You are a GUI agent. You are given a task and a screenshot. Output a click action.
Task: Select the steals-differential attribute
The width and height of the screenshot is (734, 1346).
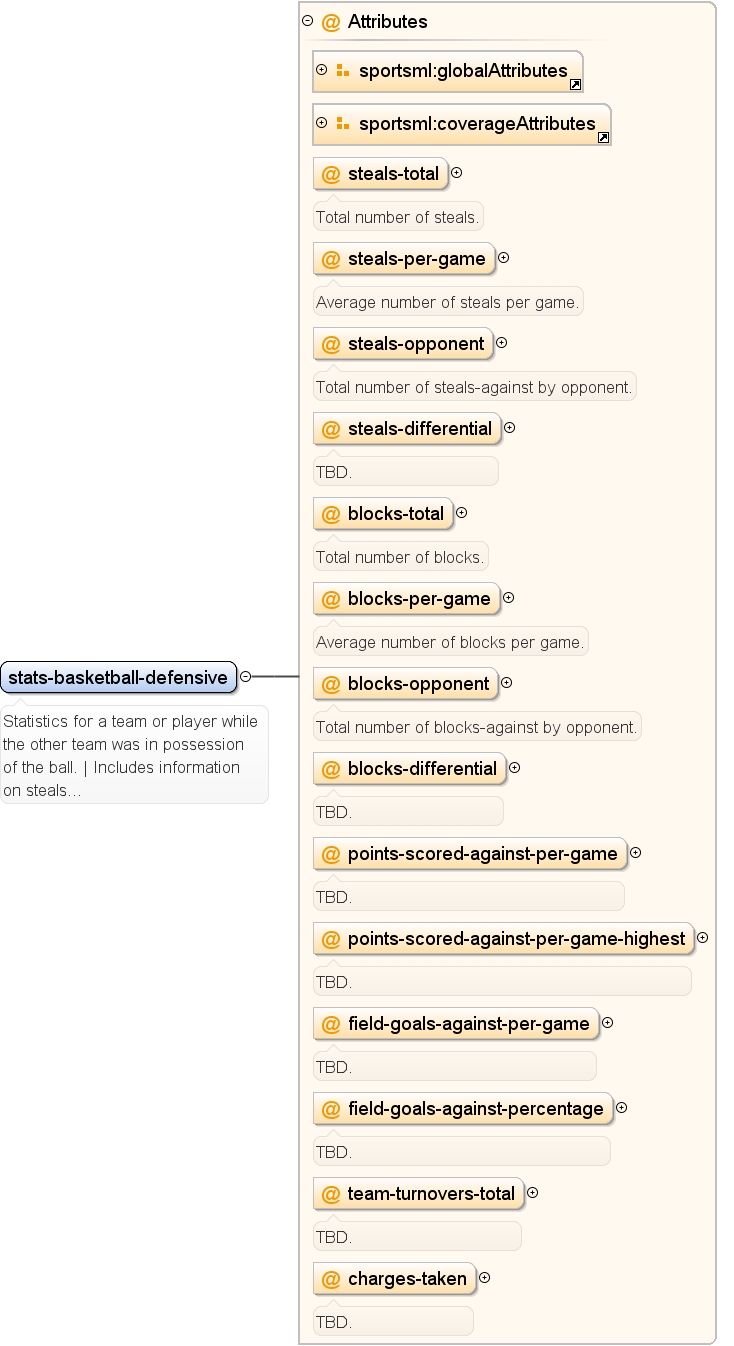pyautogui.click(x=407, y=429)
